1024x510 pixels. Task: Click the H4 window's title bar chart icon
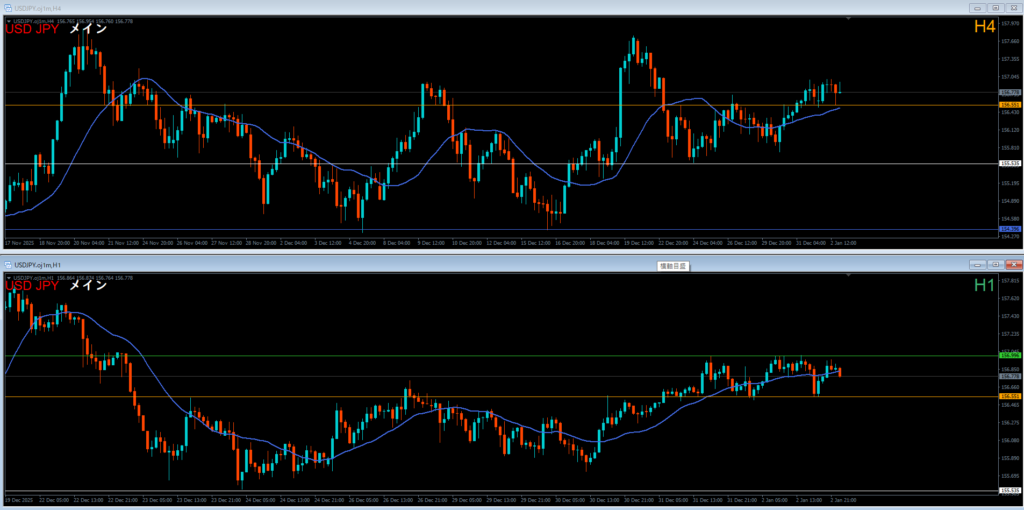click(x=7, y=7)
